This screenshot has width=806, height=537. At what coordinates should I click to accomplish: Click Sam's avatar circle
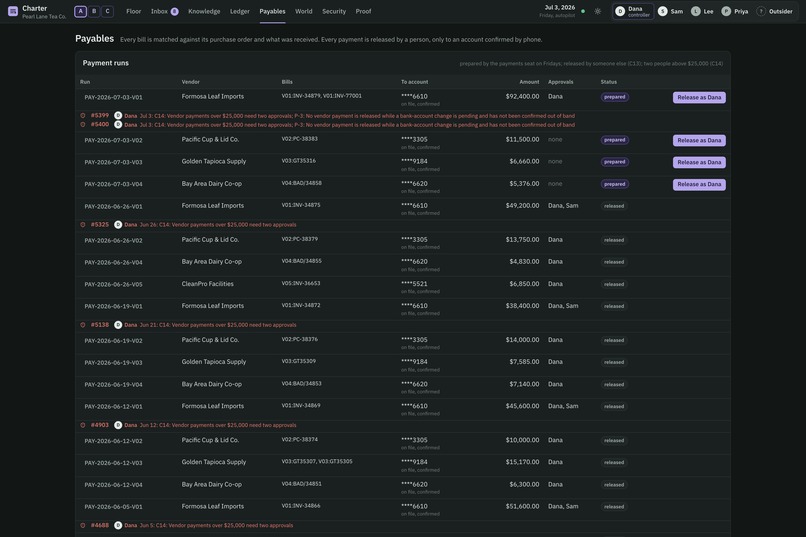663,11
